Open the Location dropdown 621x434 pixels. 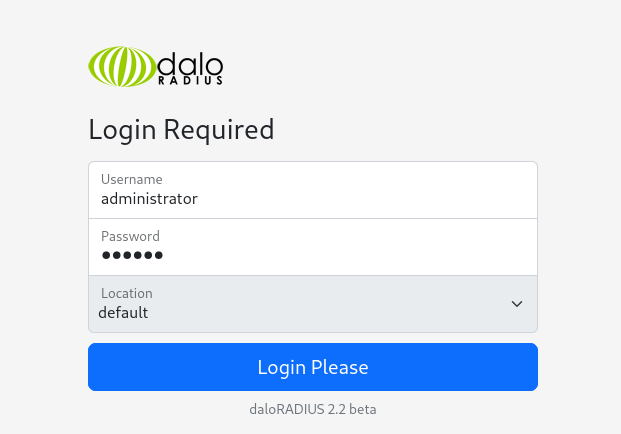tap(313, 304)
